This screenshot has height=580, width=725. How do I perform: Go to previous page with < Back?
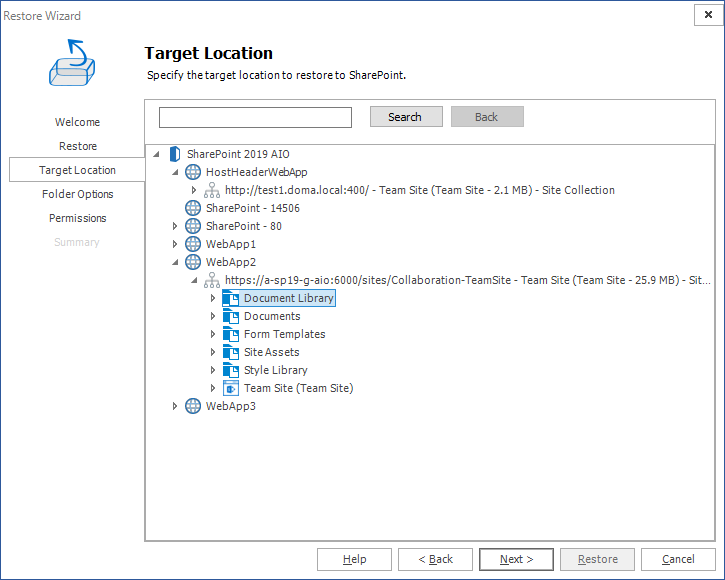435,559
